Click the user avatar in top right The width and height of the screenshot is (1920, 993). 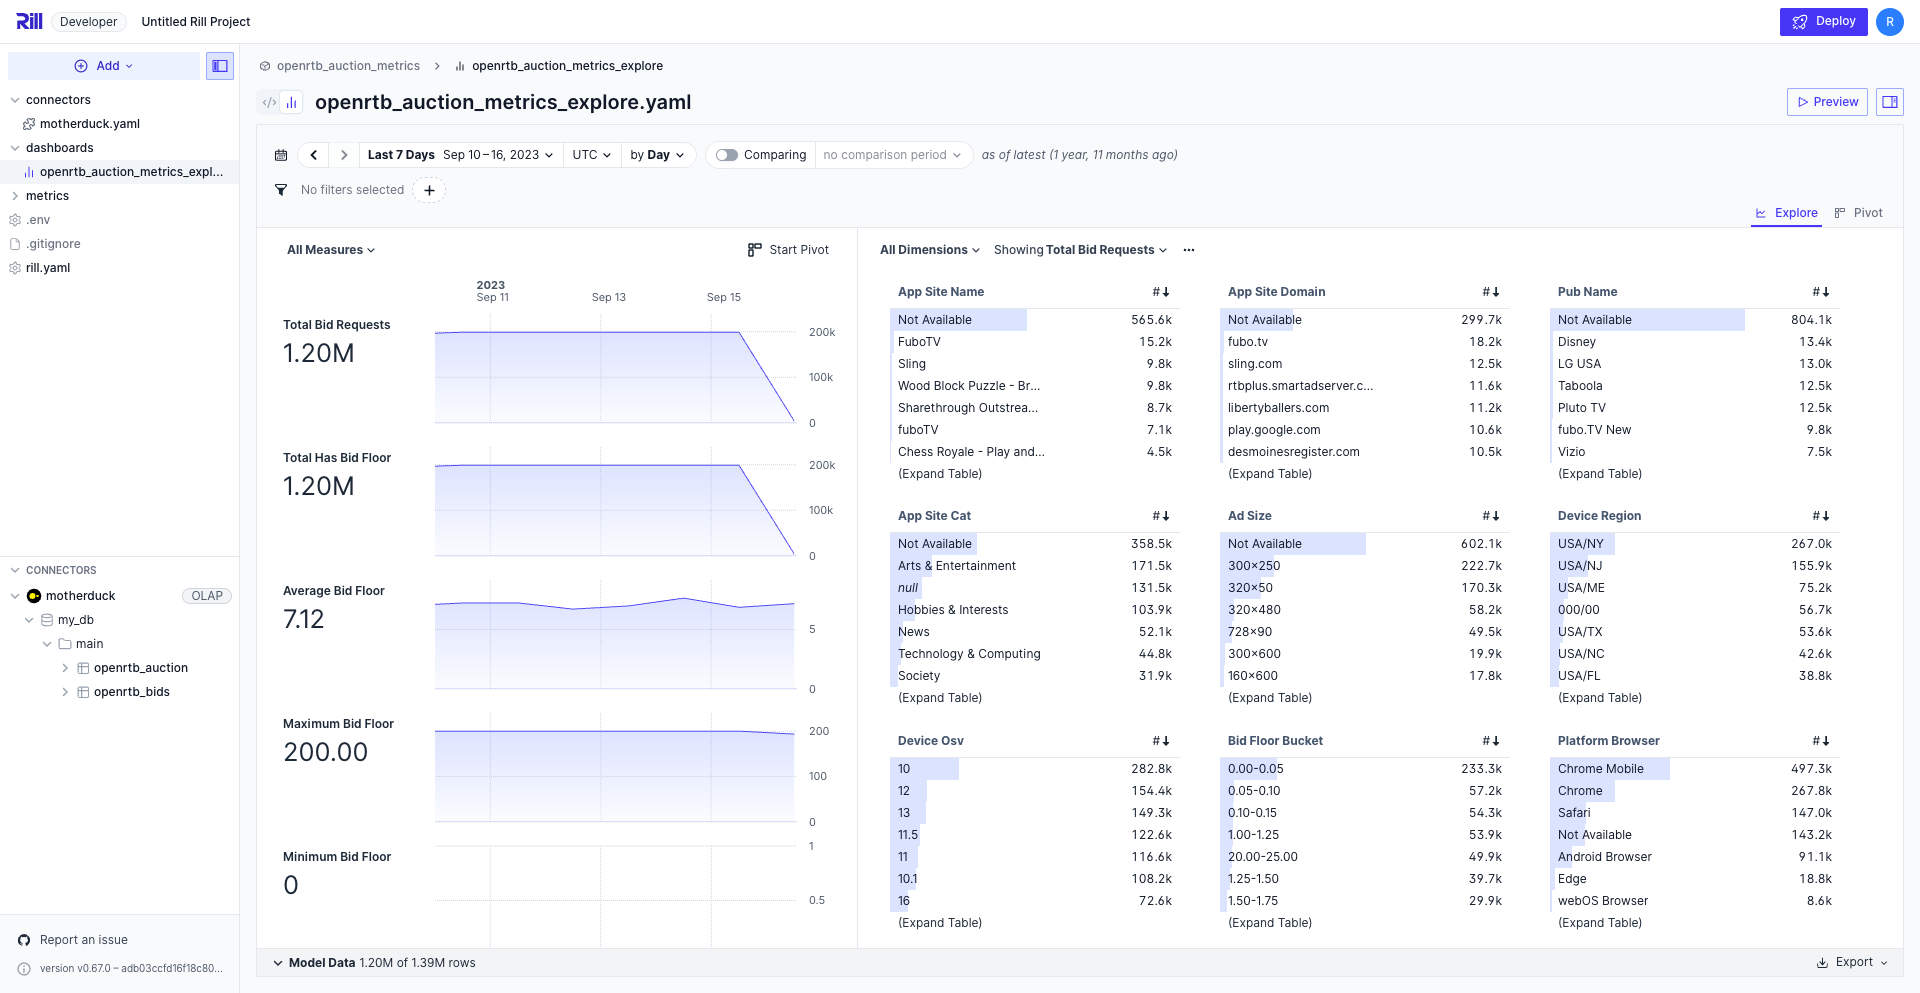[x=1889, y=22]
